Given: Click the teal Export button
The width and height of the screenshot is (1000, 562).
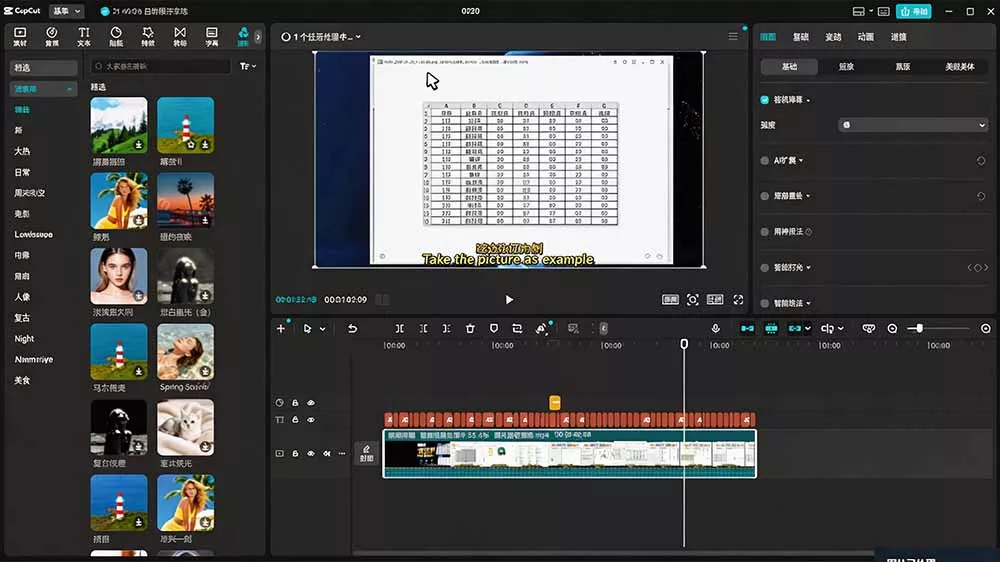Looking at the screenshot, I should point(913,11).
